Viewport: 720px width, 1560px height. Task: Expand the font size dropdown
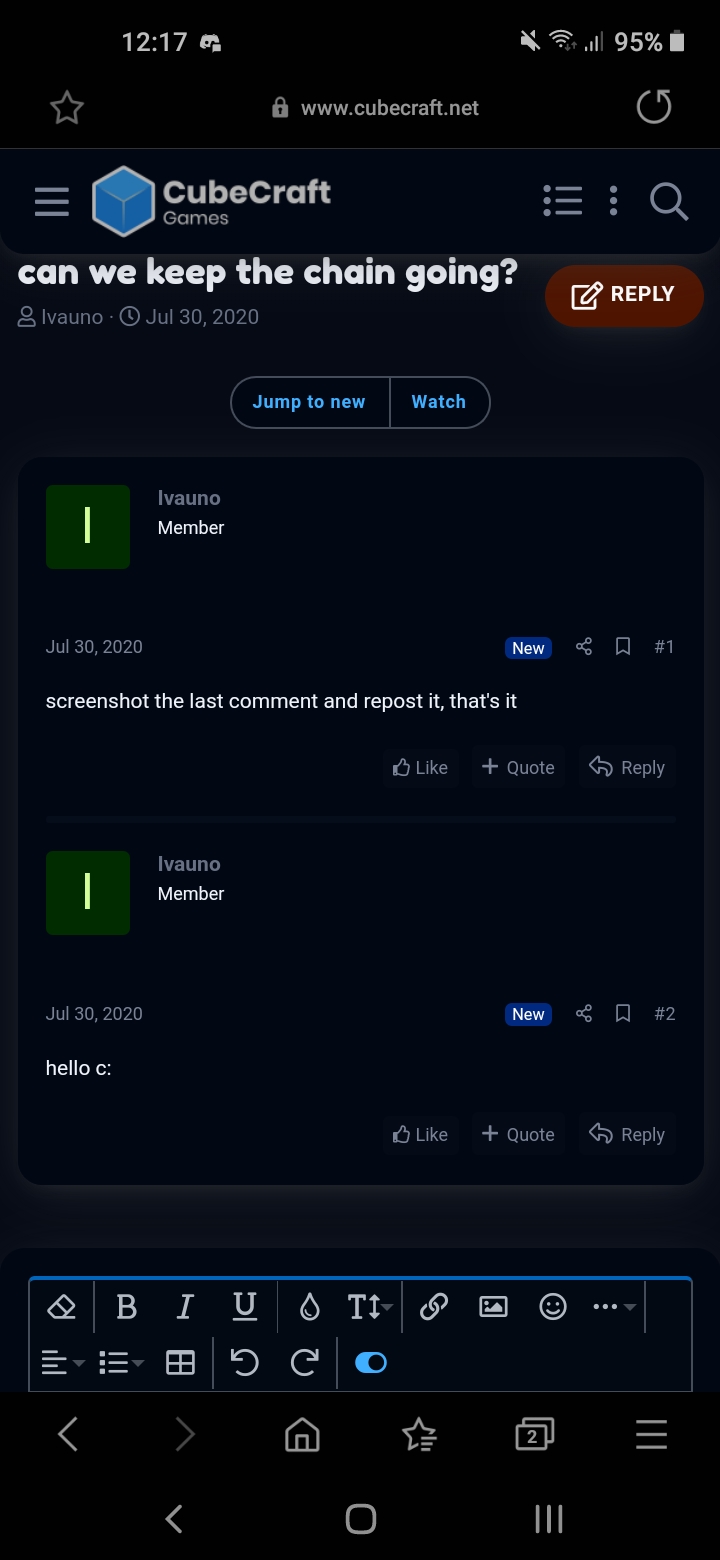point(370,1306)
